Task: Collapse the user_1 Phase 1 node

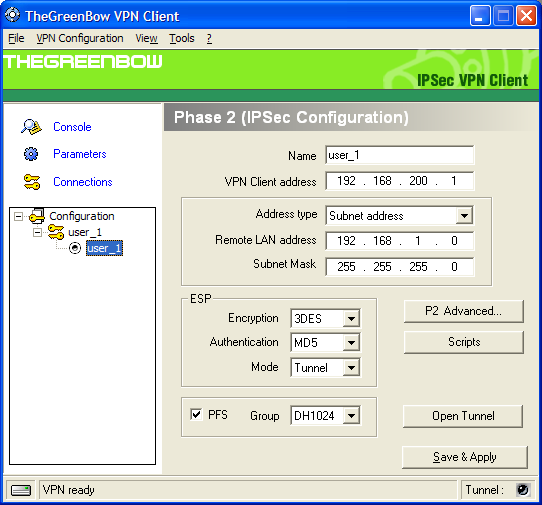Action: (x=37, y=232)
